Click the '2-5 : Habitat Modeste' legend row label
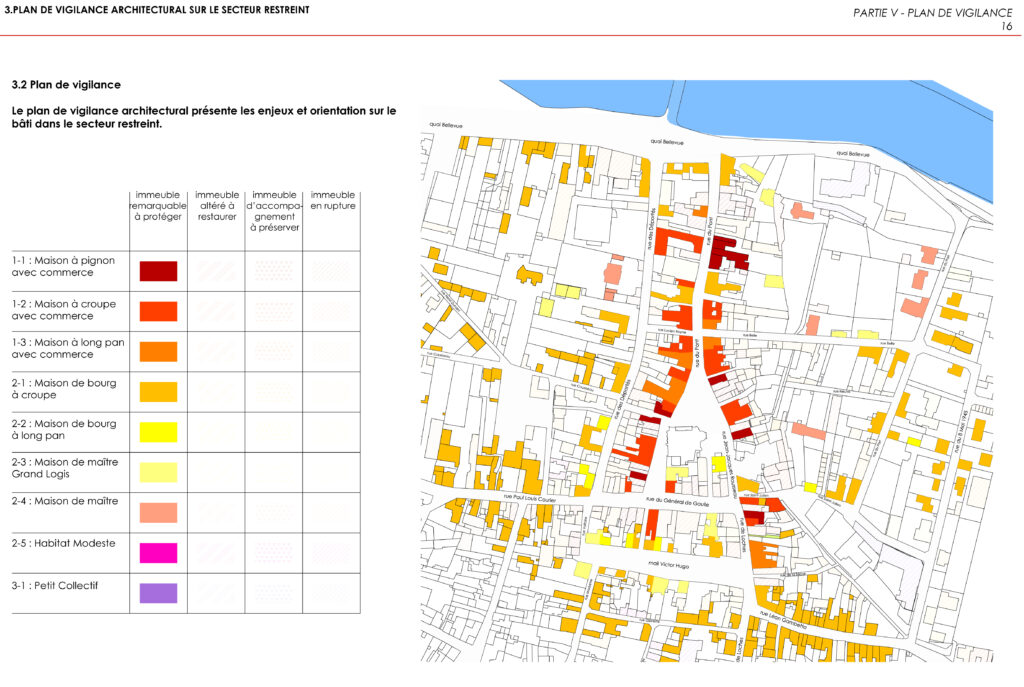 tap(64, 543)
